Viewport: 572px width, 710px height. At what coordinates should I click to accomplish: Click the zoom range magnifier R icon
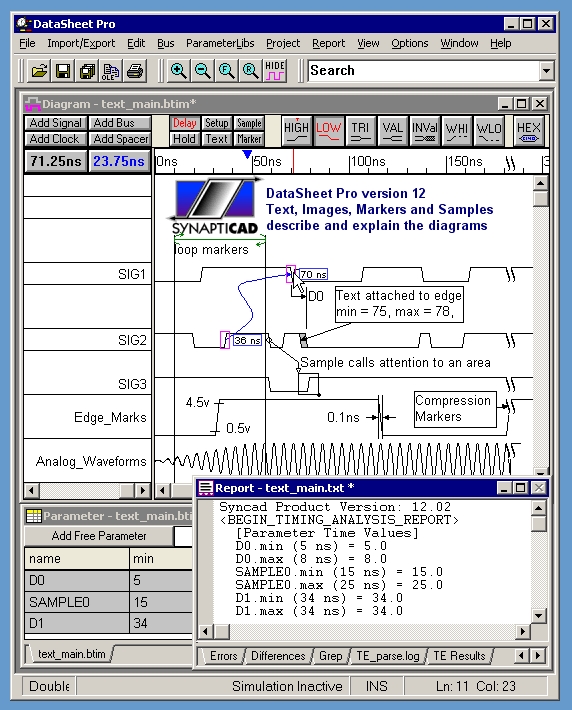[x=250, y=71]
